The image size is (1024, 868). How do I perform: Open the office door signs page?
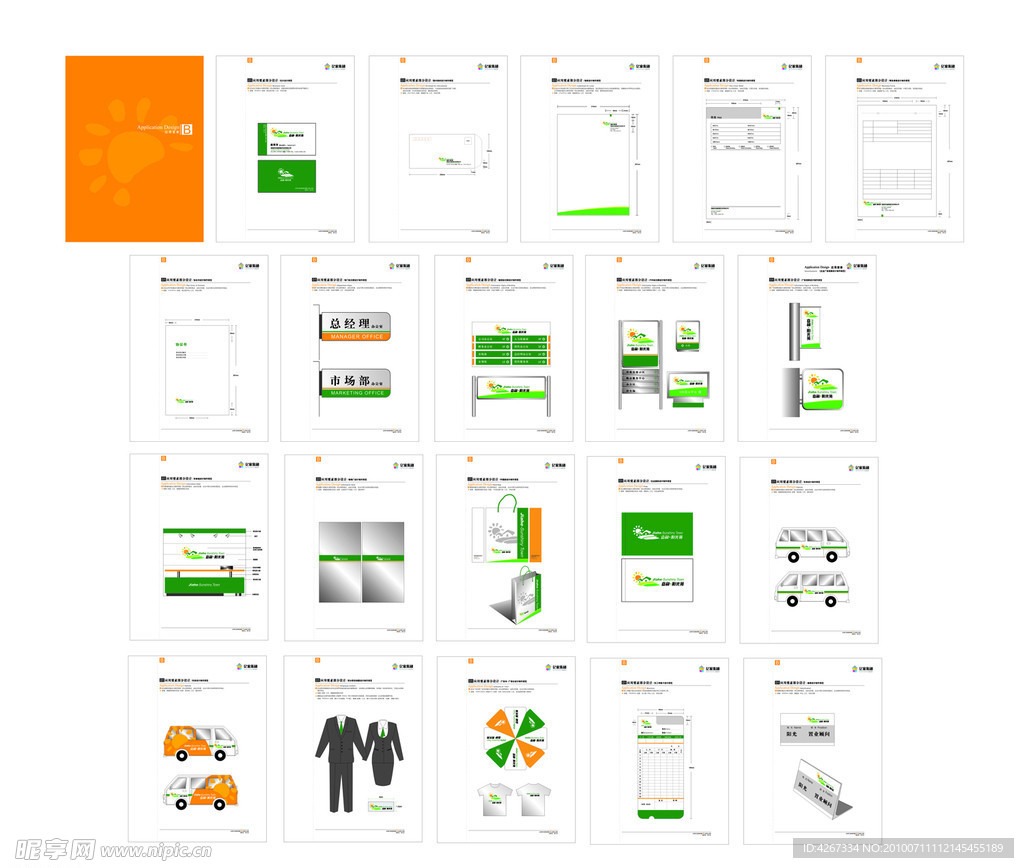click(350, 348)
